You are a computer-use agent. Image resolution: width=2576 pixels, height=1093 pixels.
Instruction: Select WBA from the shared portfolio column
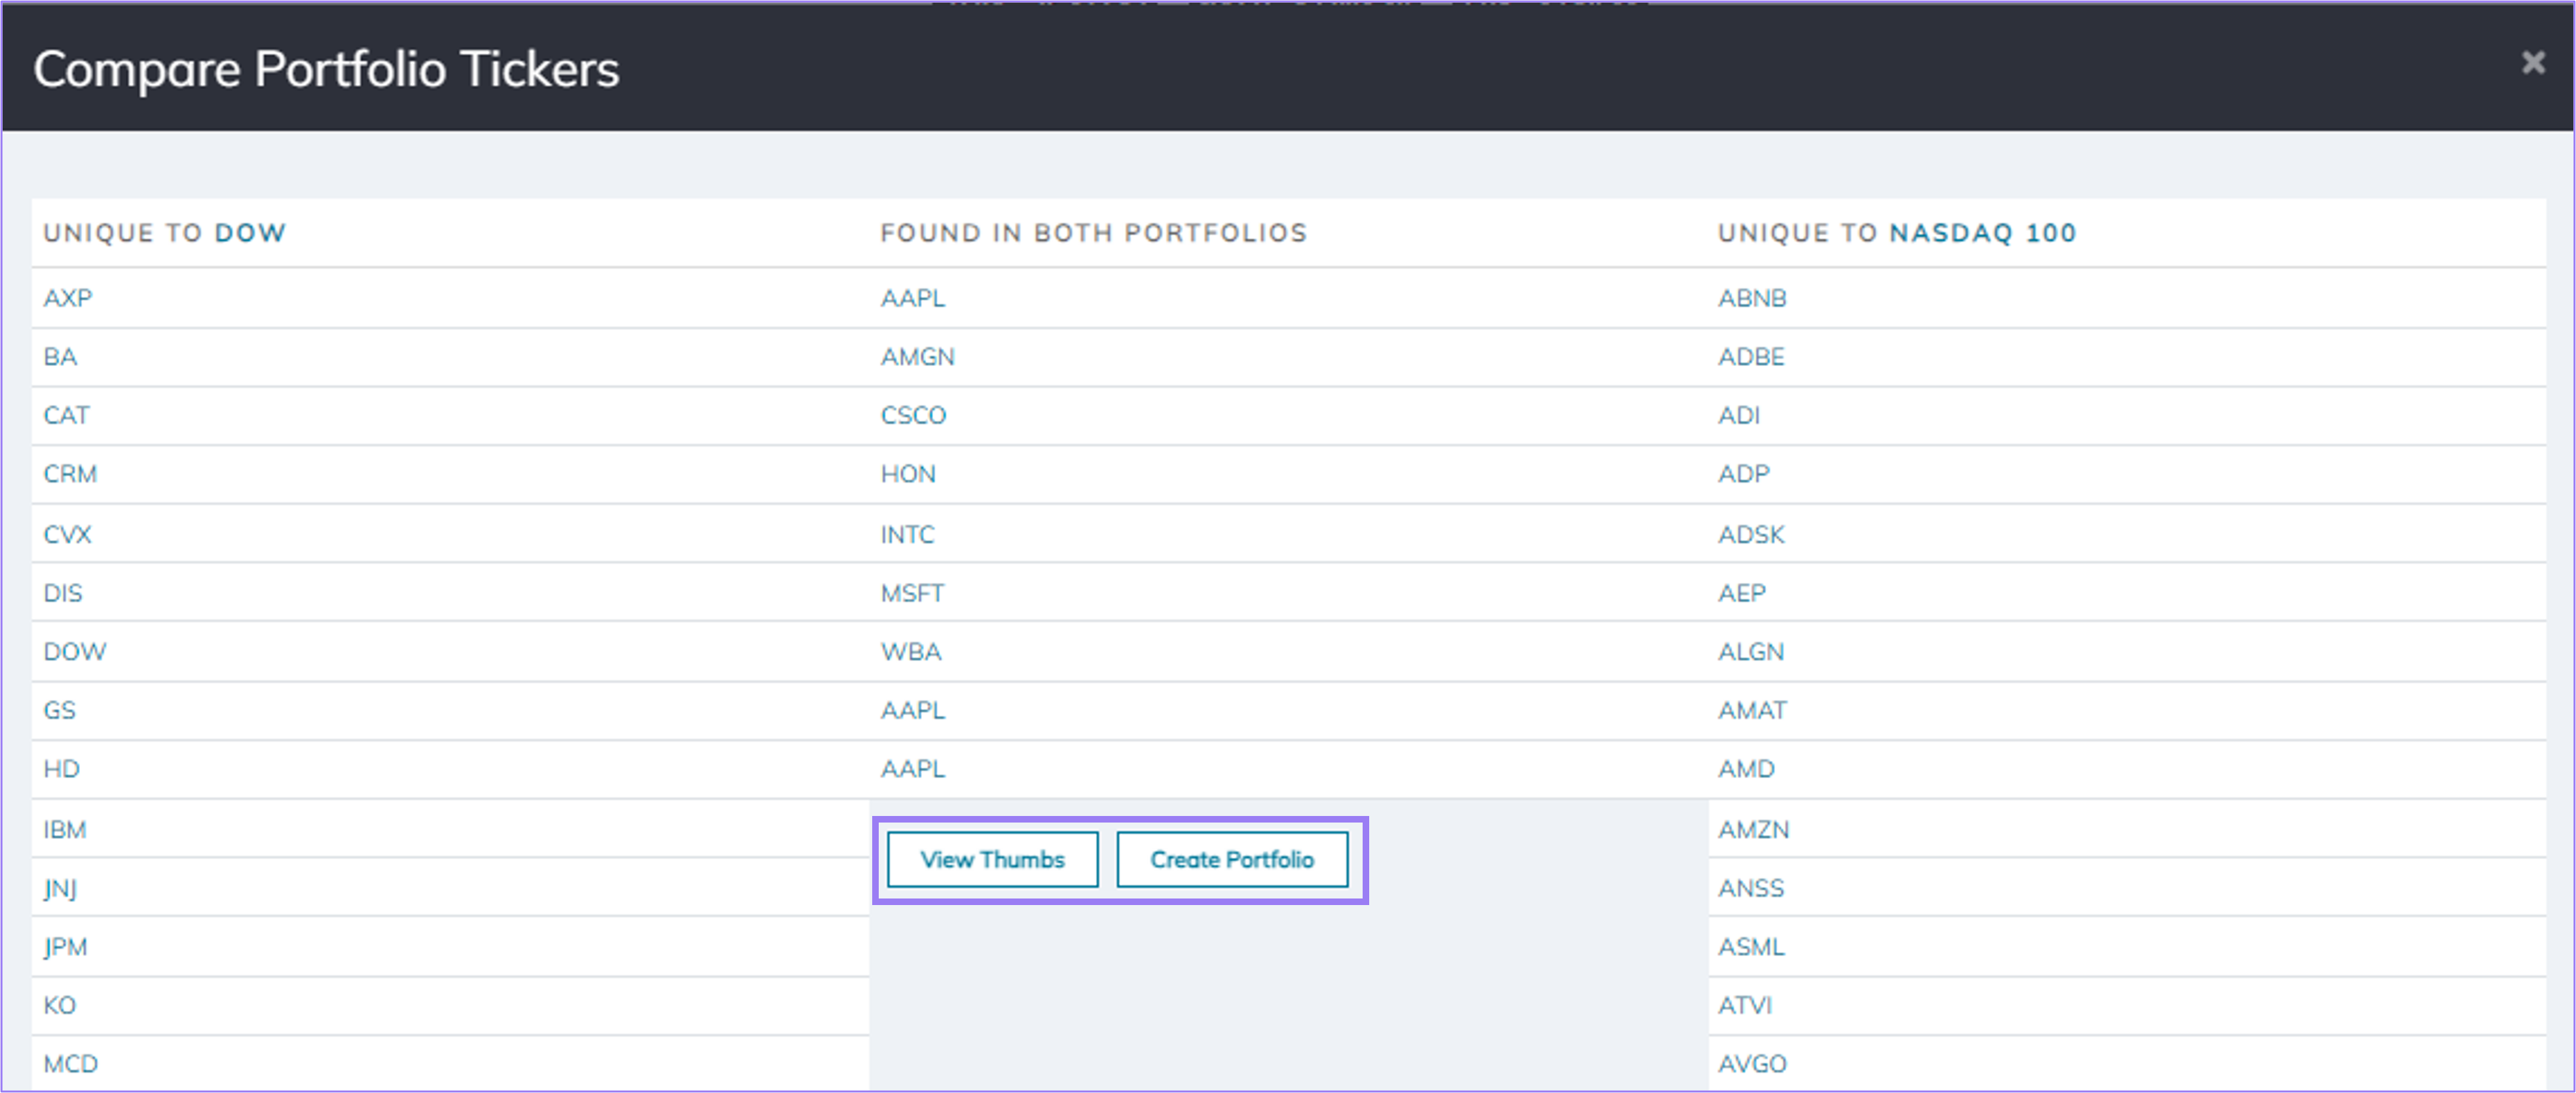click(911, 651)
